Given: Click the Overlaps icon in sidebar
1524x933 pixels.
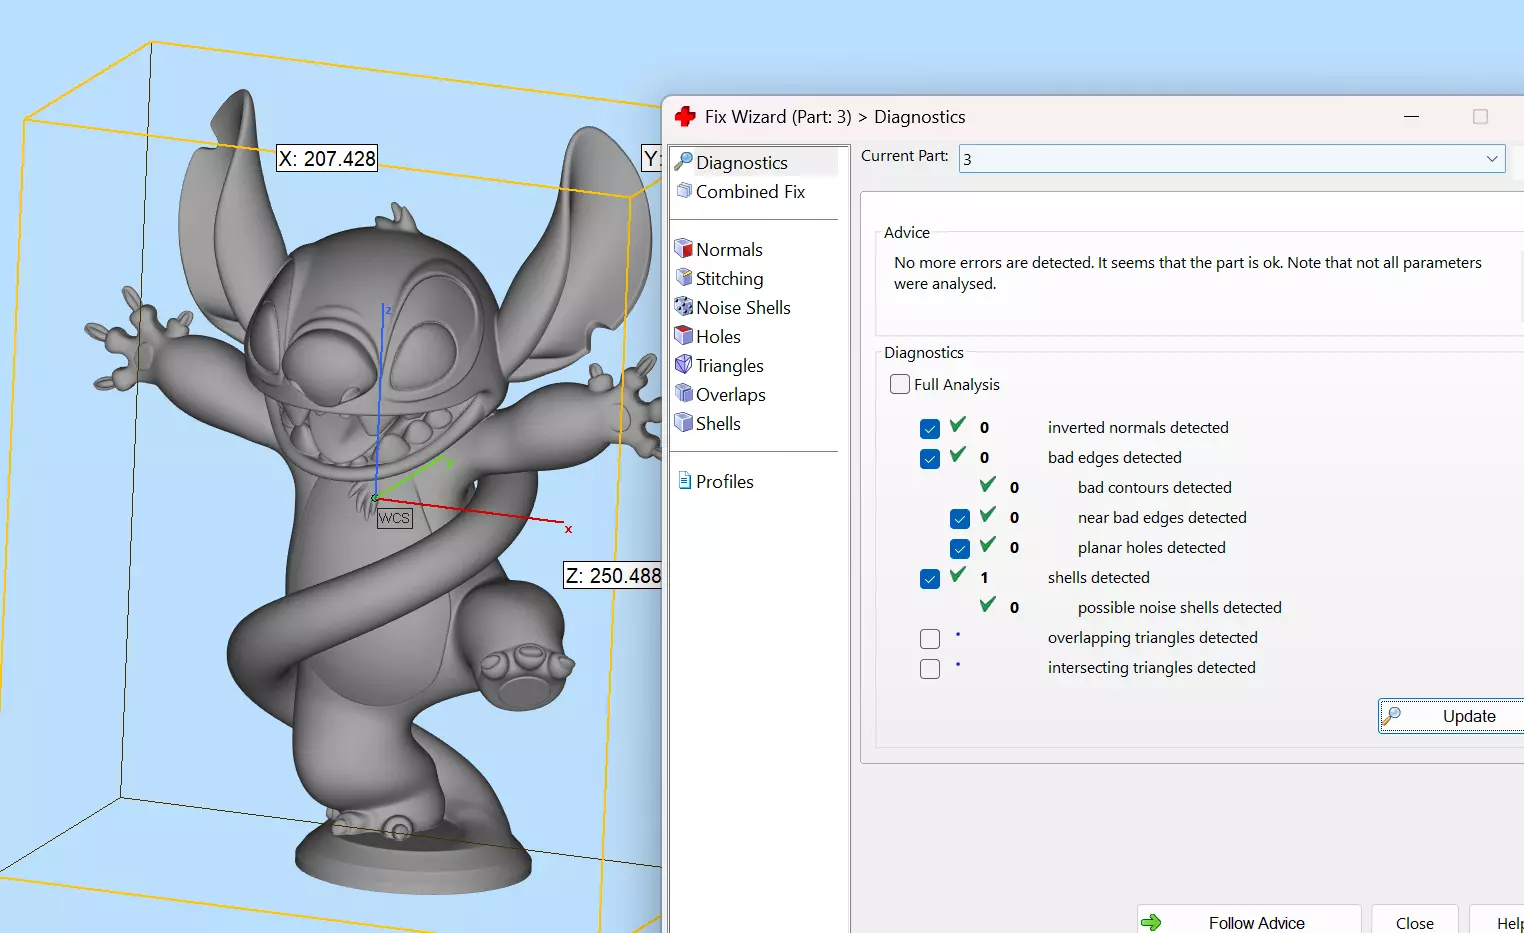Looking at the screenshot, I should point(684,393).
